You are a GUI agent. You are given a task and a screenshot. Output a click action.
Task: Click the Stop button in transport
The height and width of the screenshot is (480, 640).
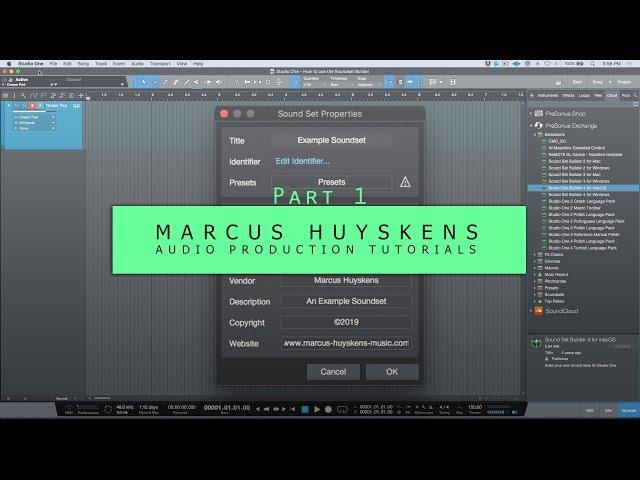pos(305,409)
